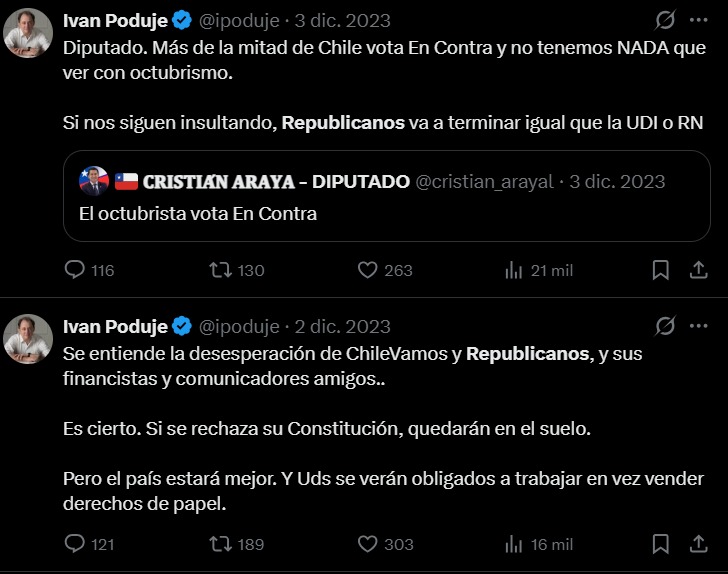Like the tweet with 263 likes
This screenshot has width=728, height=574.
click(x=368, y=270)
